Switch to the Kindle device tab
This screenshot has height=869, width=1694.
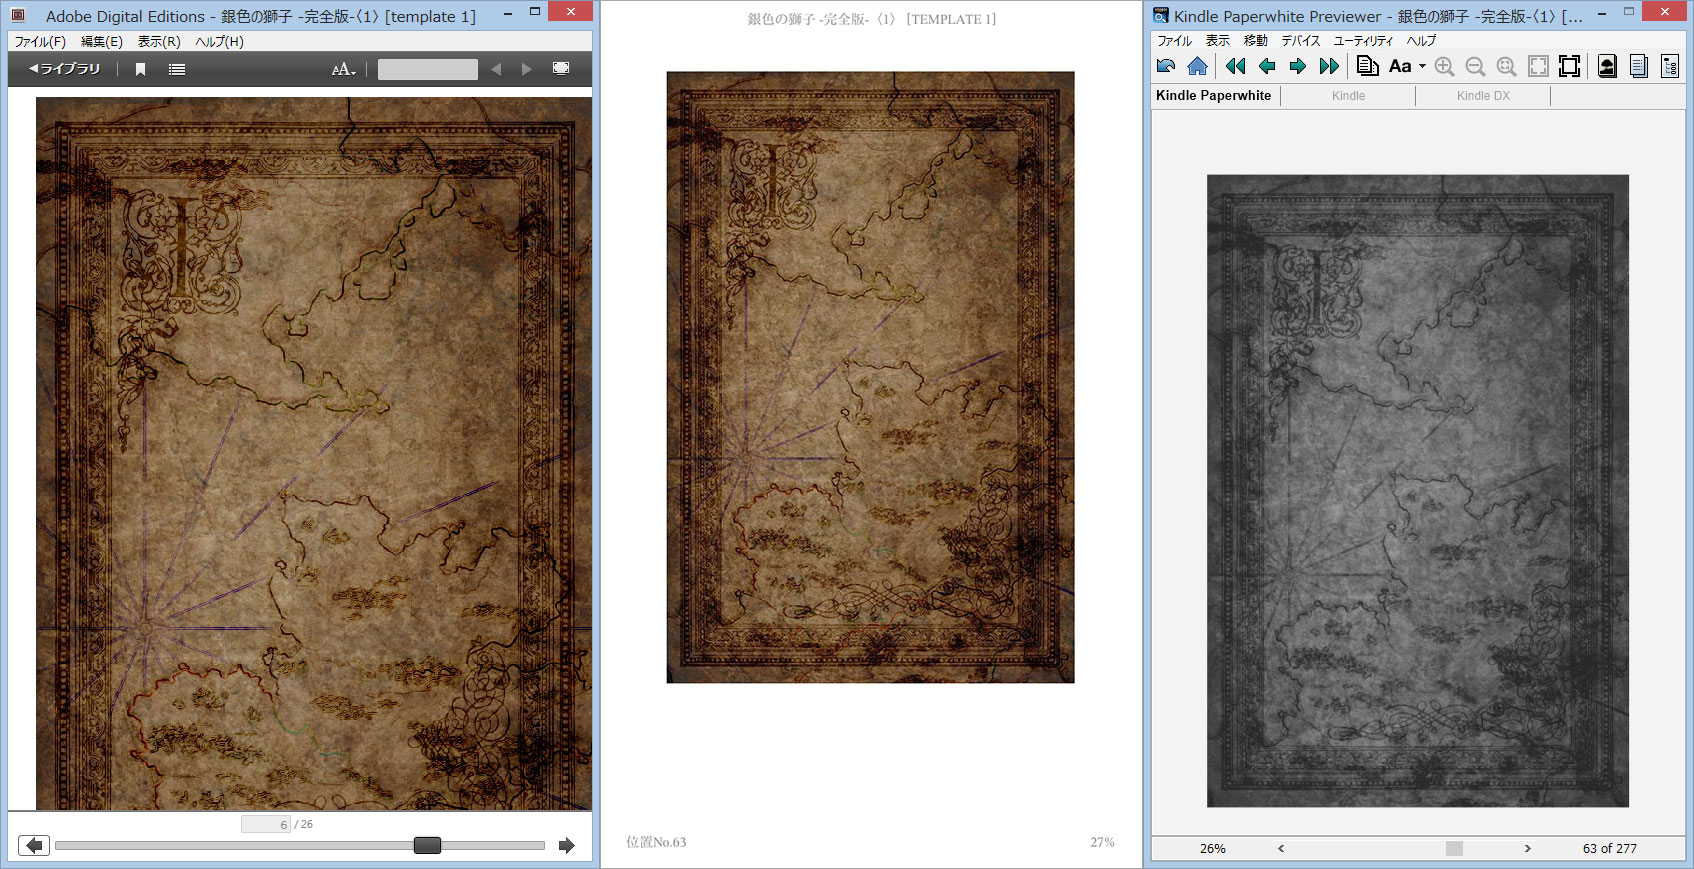[1348, 95]
